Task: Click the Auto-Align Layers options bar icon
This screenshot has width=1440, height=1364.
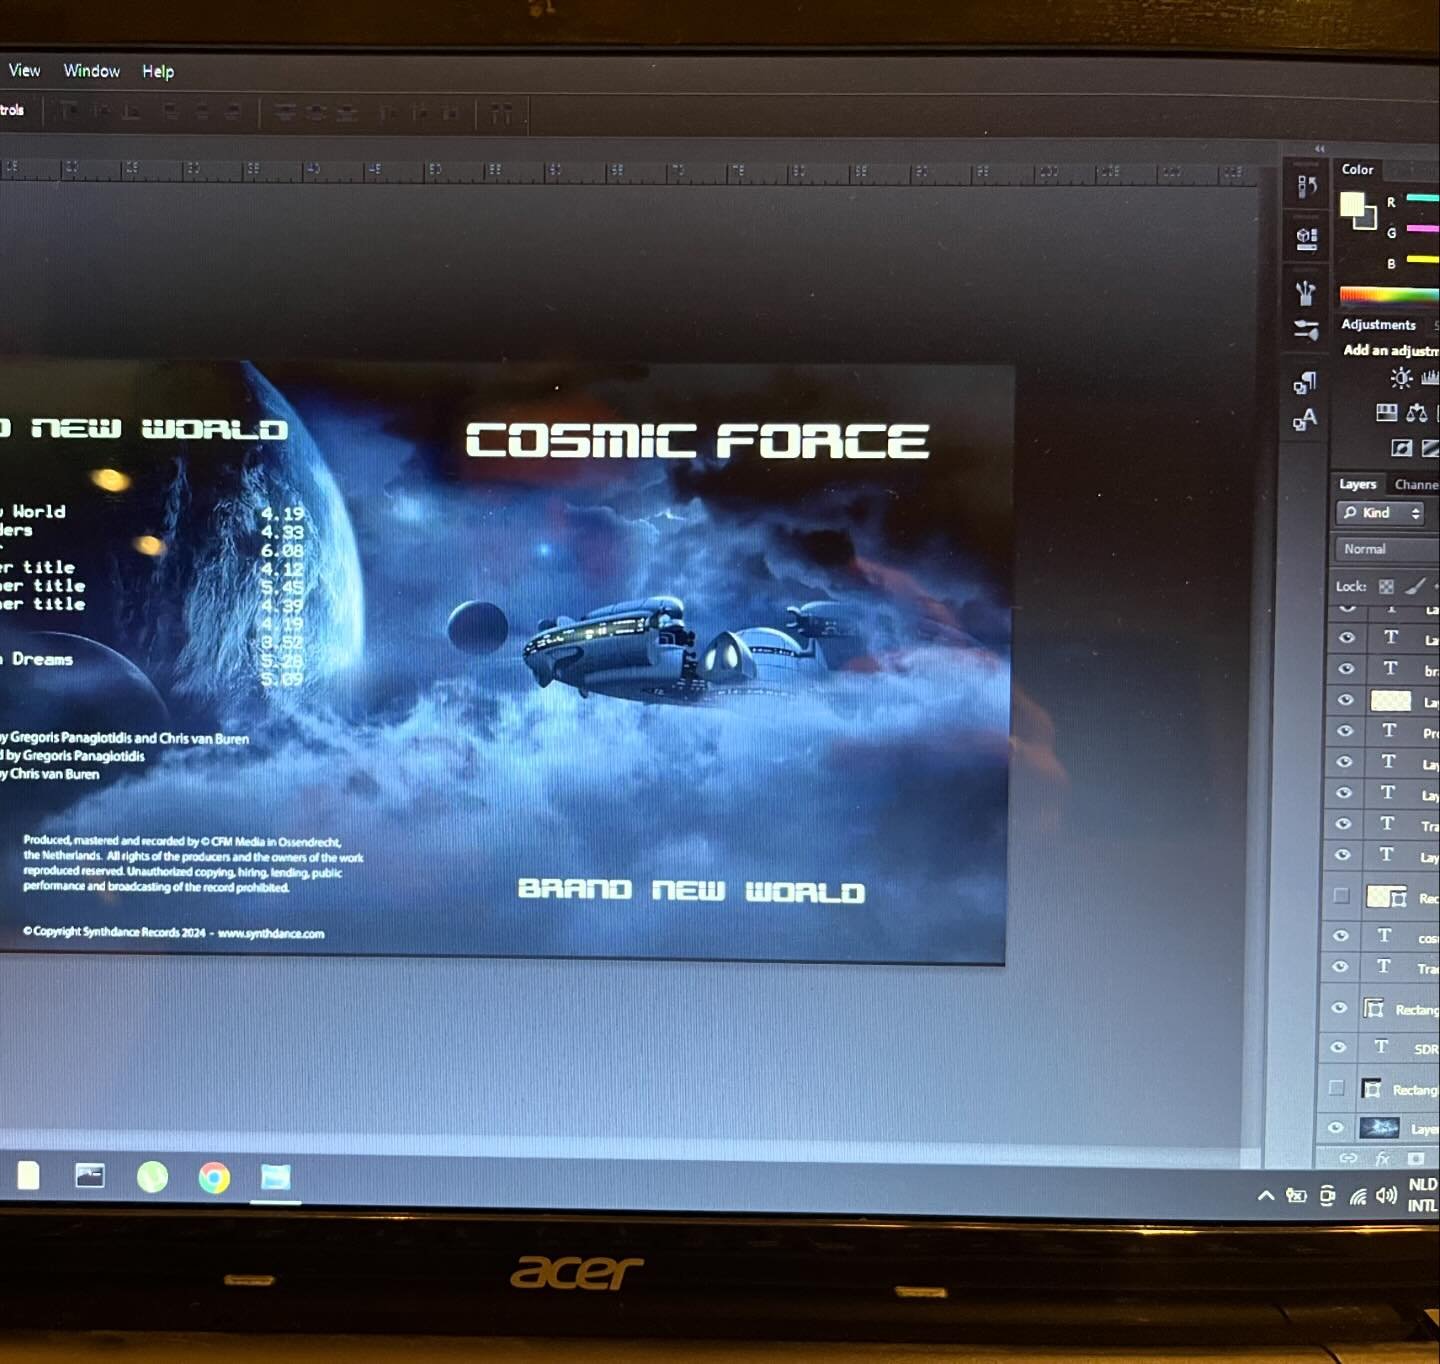Action: click(x=502, y=113)
